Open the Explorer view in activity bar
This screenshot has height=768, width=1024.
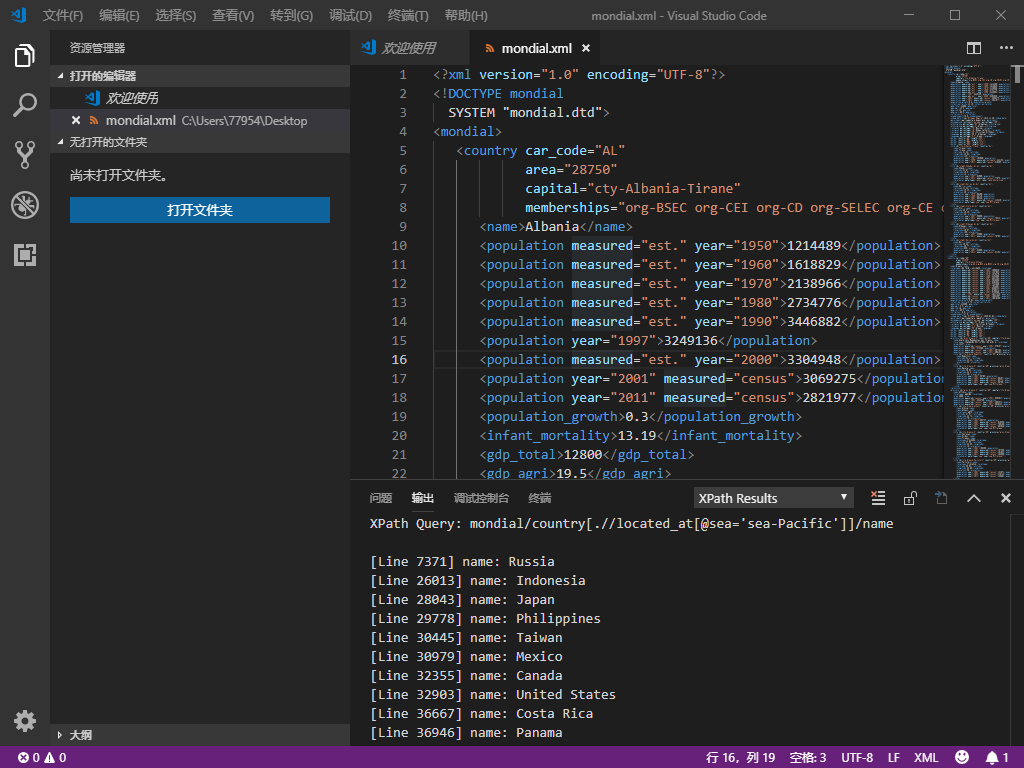pos(25,56)
